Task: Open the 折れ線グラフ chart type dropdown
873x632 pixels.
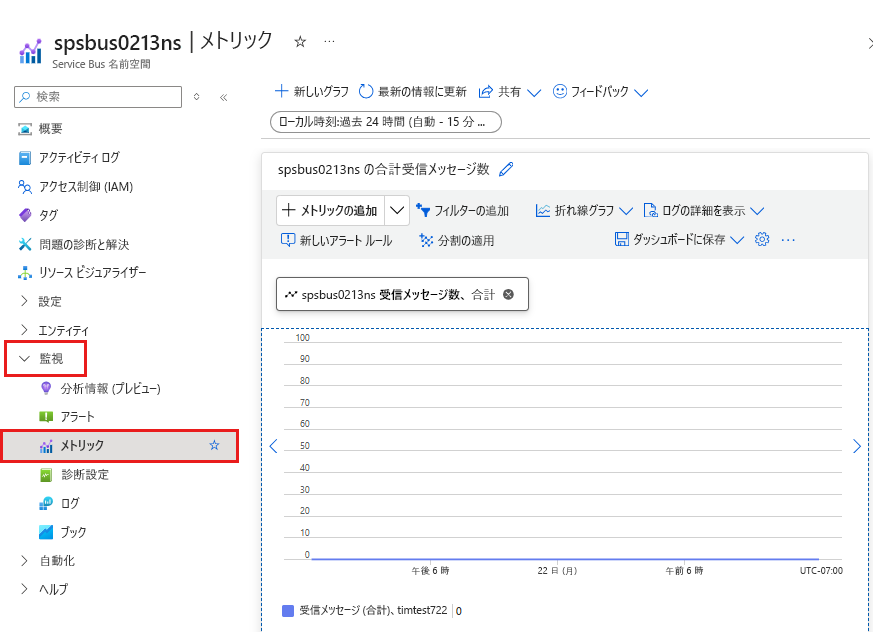Action: point(584,210)
